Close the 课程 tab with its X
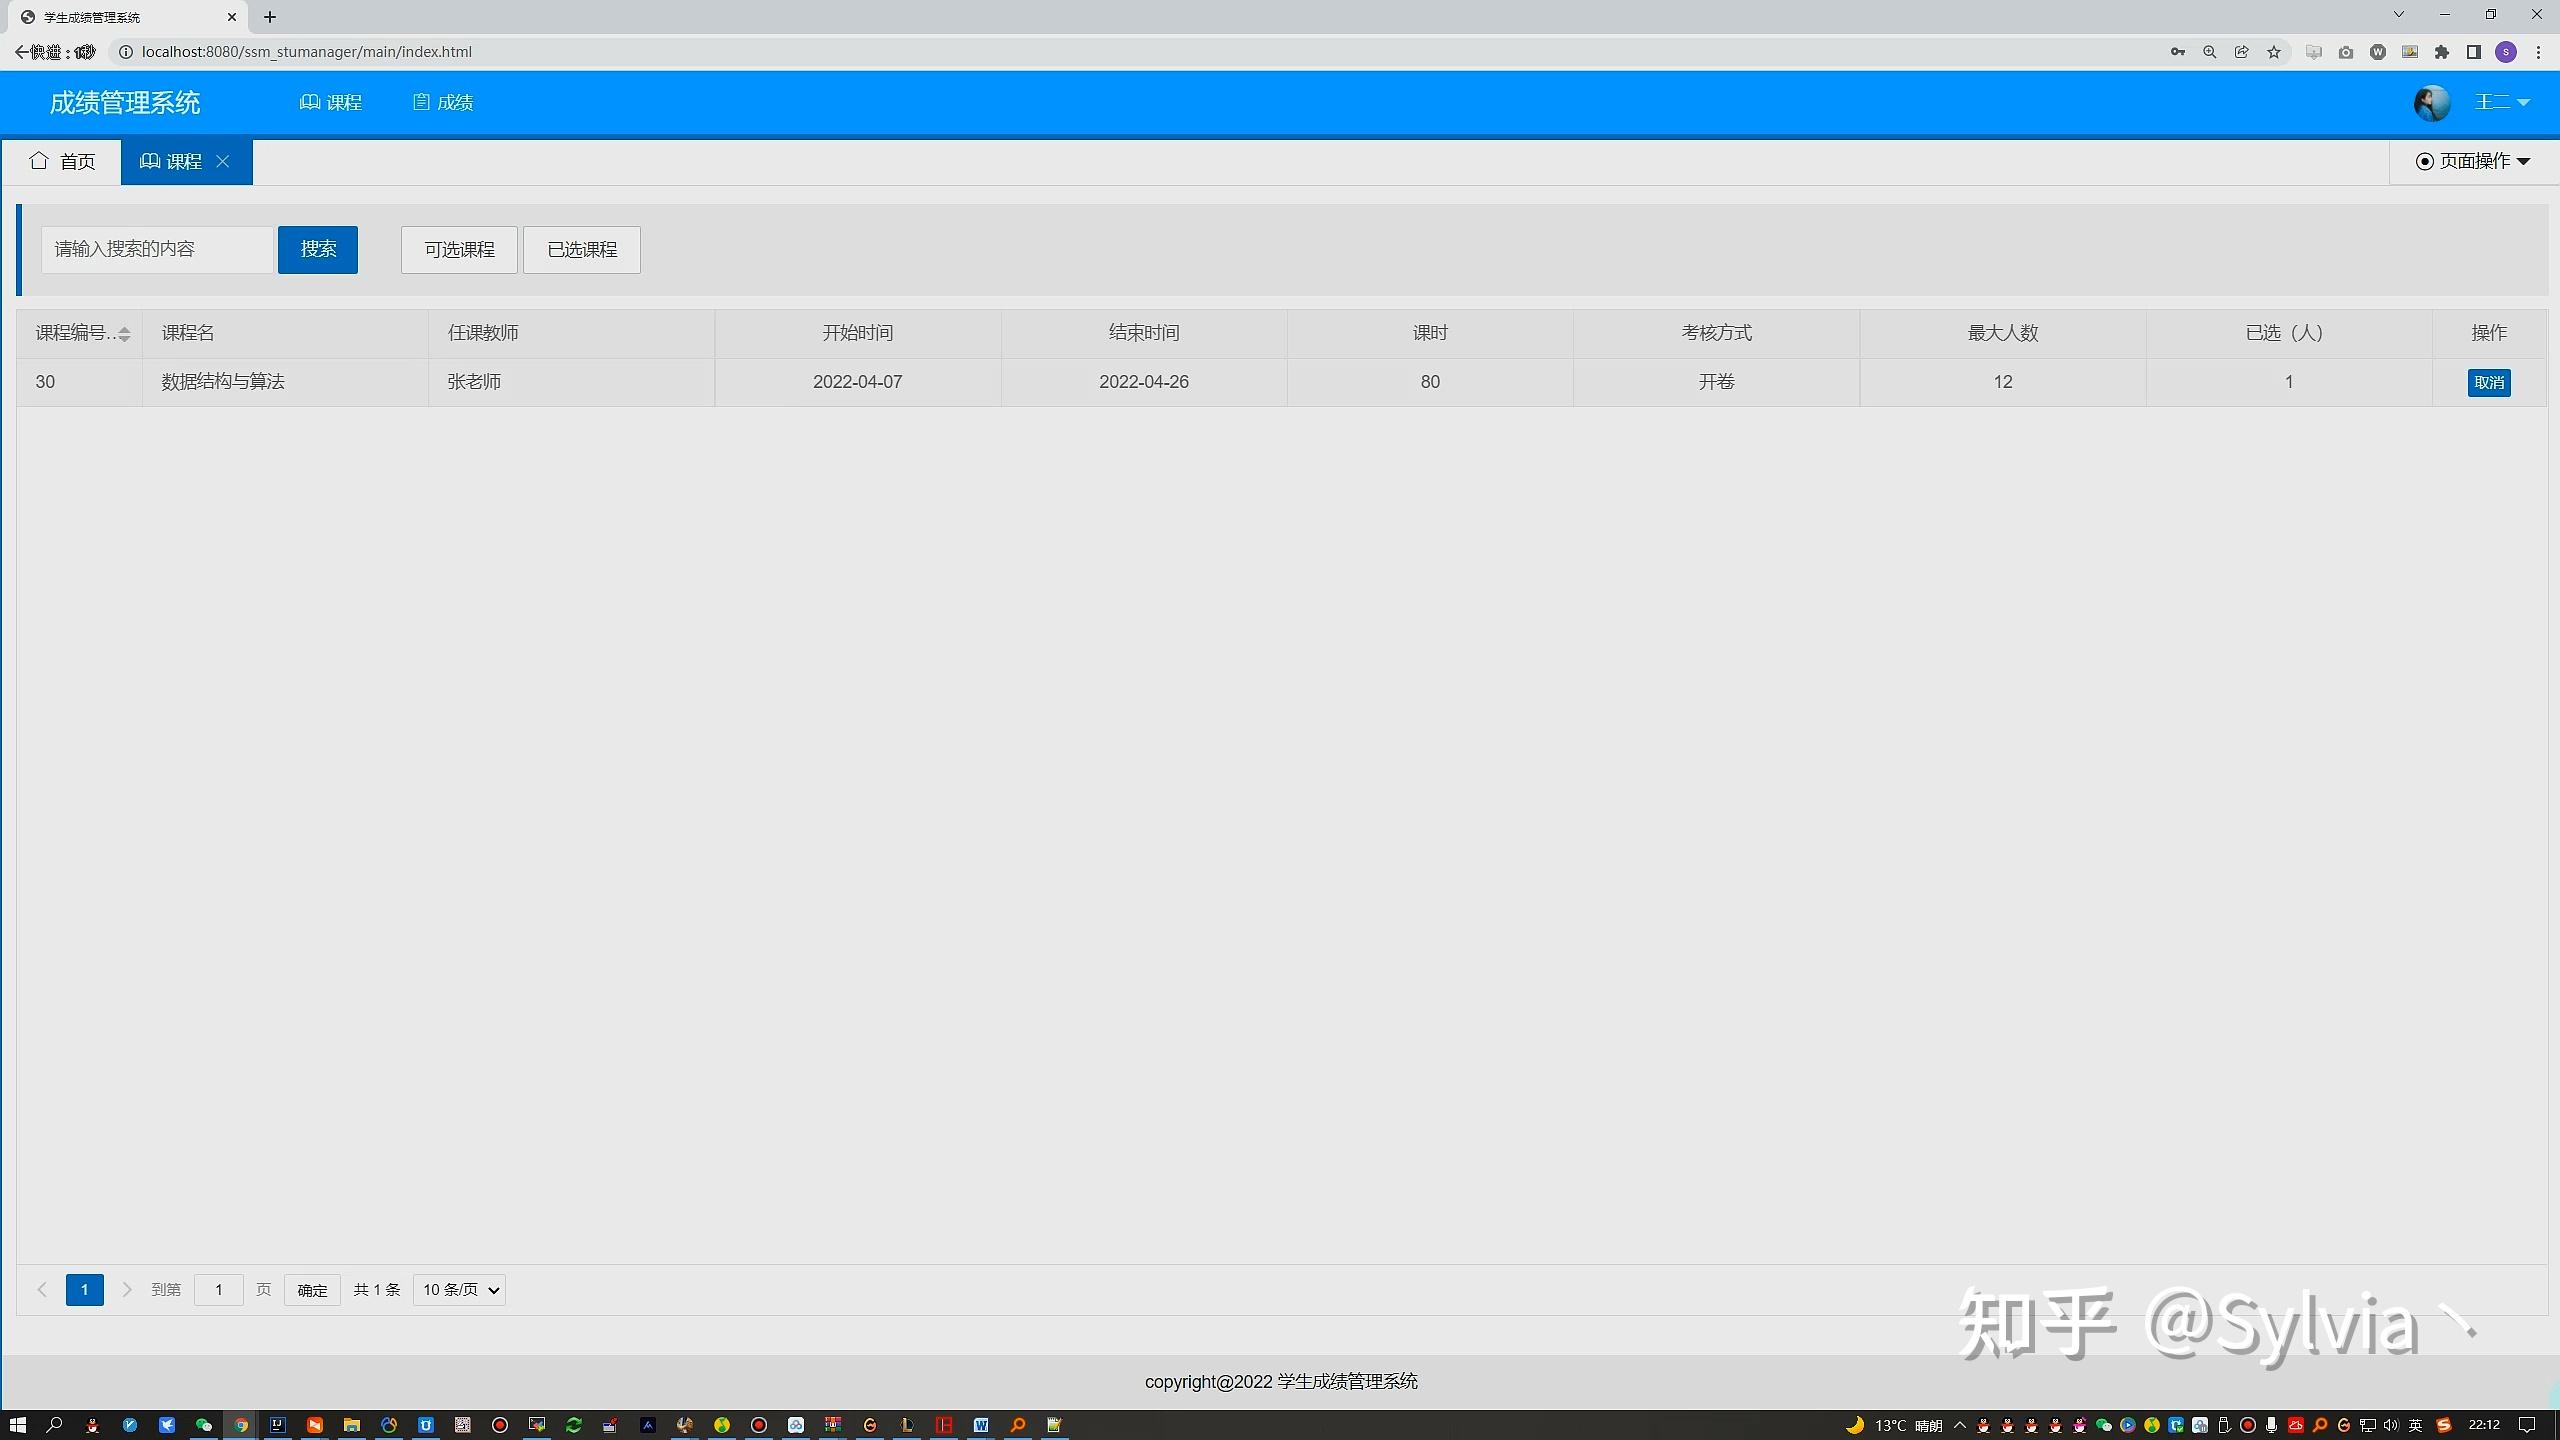The height and width of the screenshot is (1440, 2560). click(223, 161)
